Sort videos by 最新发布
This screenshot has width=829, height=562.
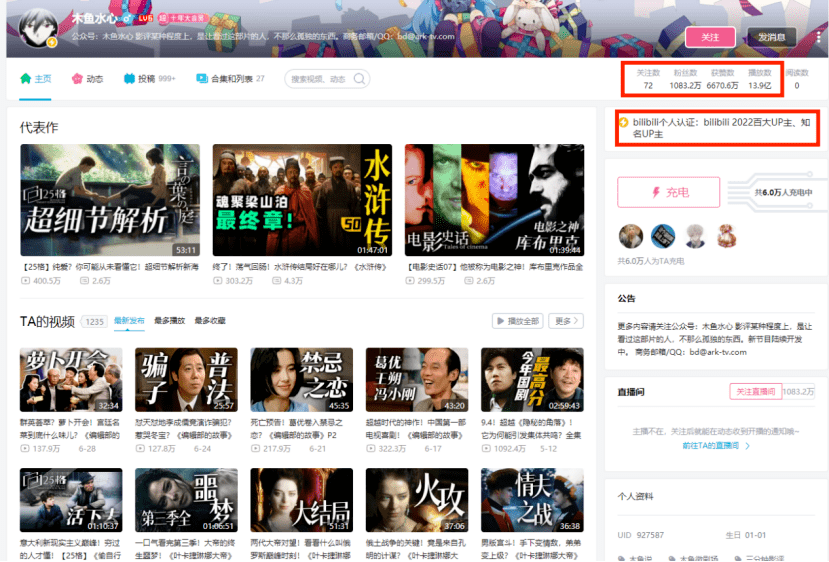pos(129,320)
